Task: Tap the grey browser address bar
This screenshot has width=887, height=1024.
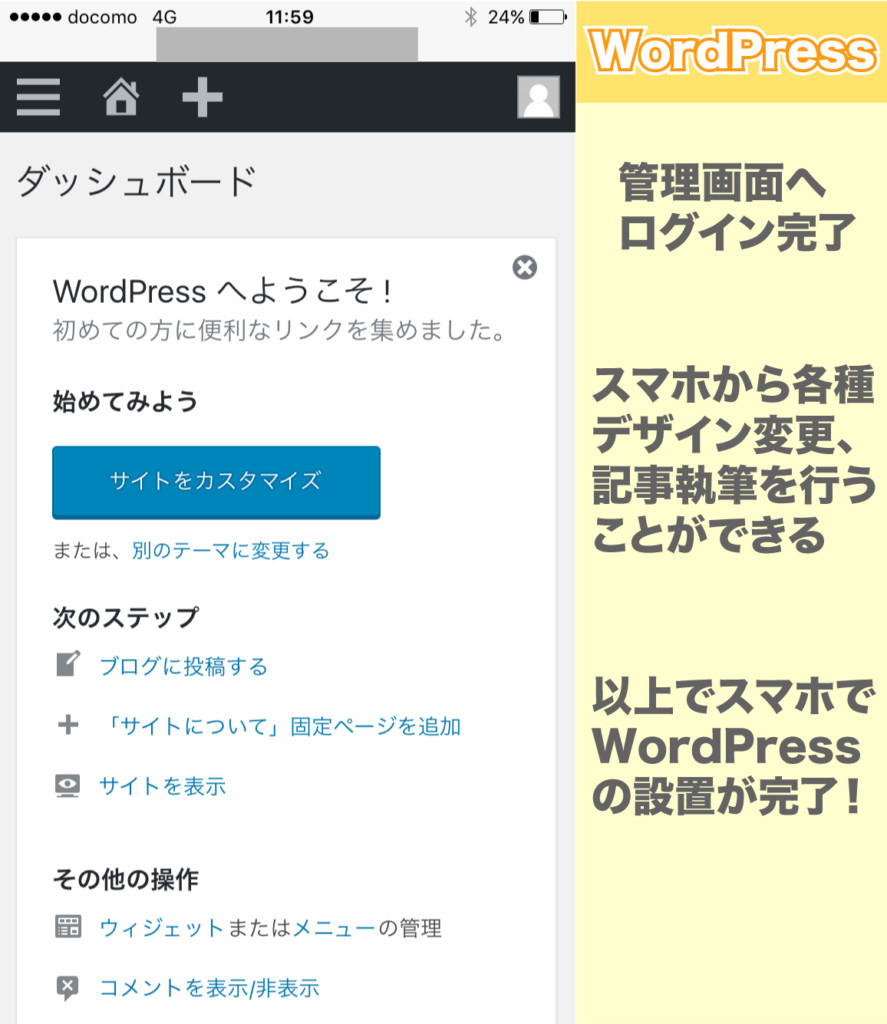Action: coord(287,44)
